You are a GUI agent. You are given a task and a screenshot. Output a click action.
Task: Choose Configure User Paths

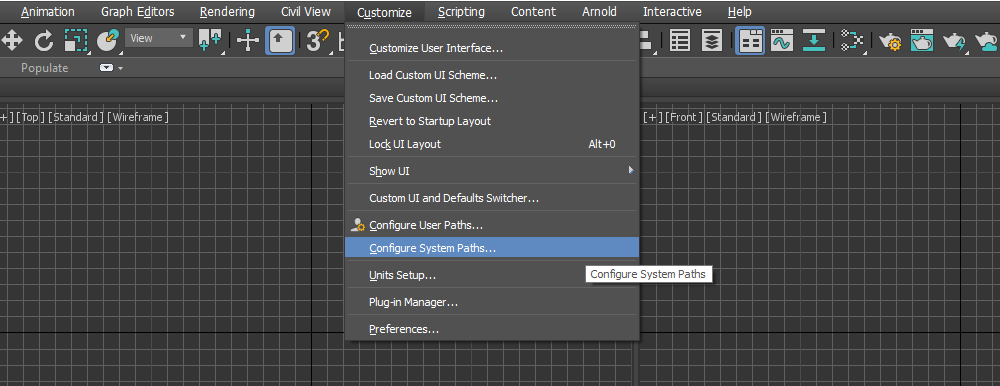coord(492,225)
